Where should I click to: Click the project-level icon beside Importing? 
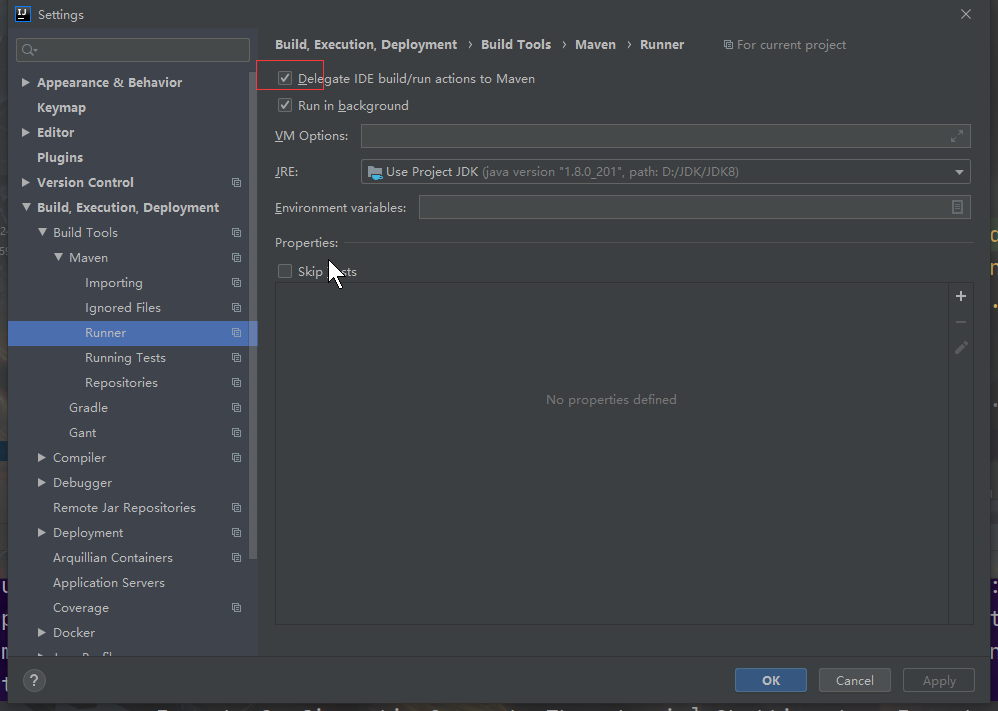[237, 283]
